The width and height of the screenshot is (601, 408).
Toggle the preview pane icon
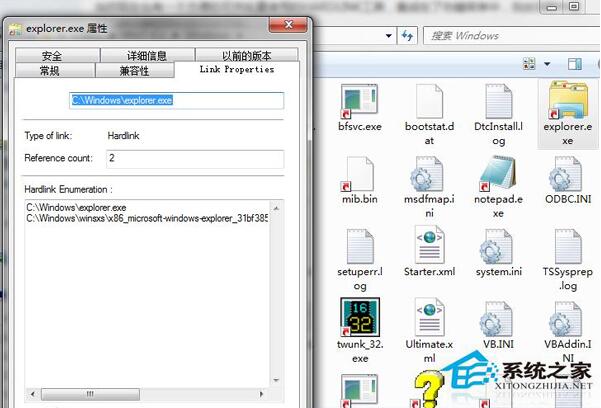[x=575, y=64]
